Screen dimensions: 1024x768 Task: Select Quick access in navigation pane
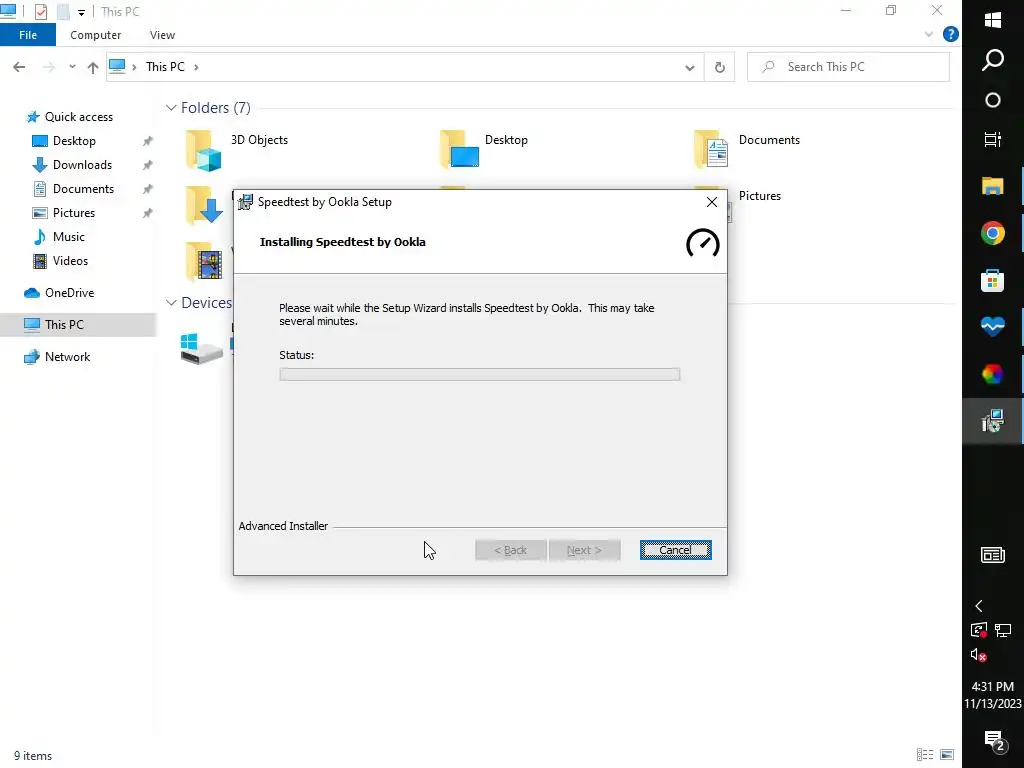point(78,117)
